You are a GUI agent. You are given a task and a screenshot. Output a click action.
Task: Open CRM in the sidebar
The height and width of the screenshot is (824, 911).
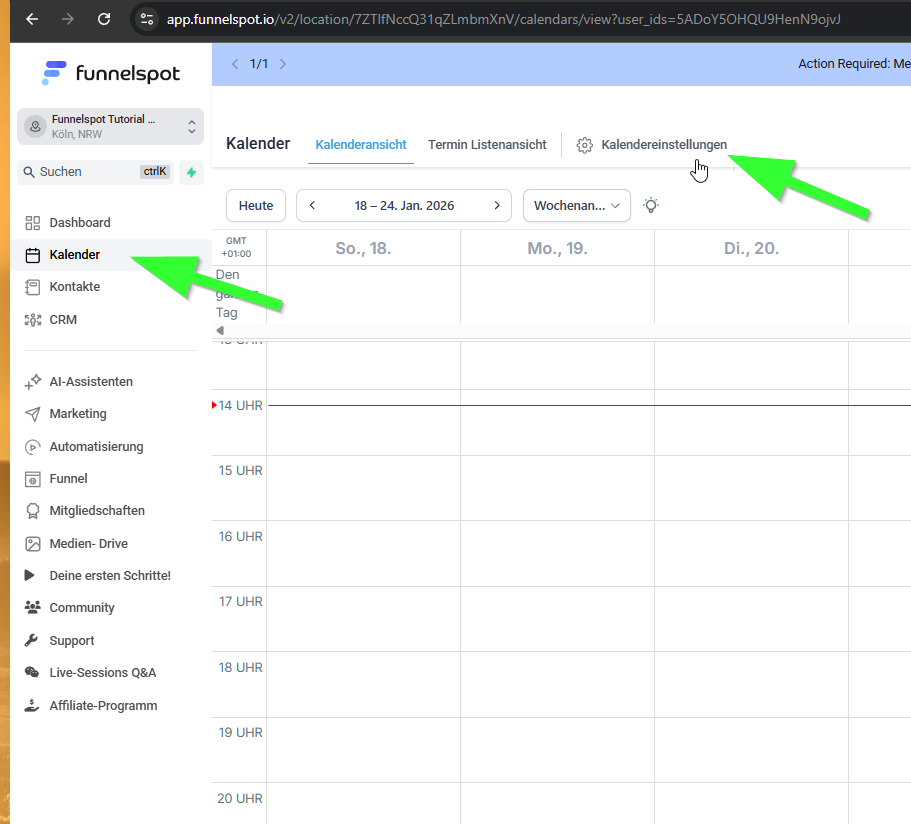click(x=63, y=320)
